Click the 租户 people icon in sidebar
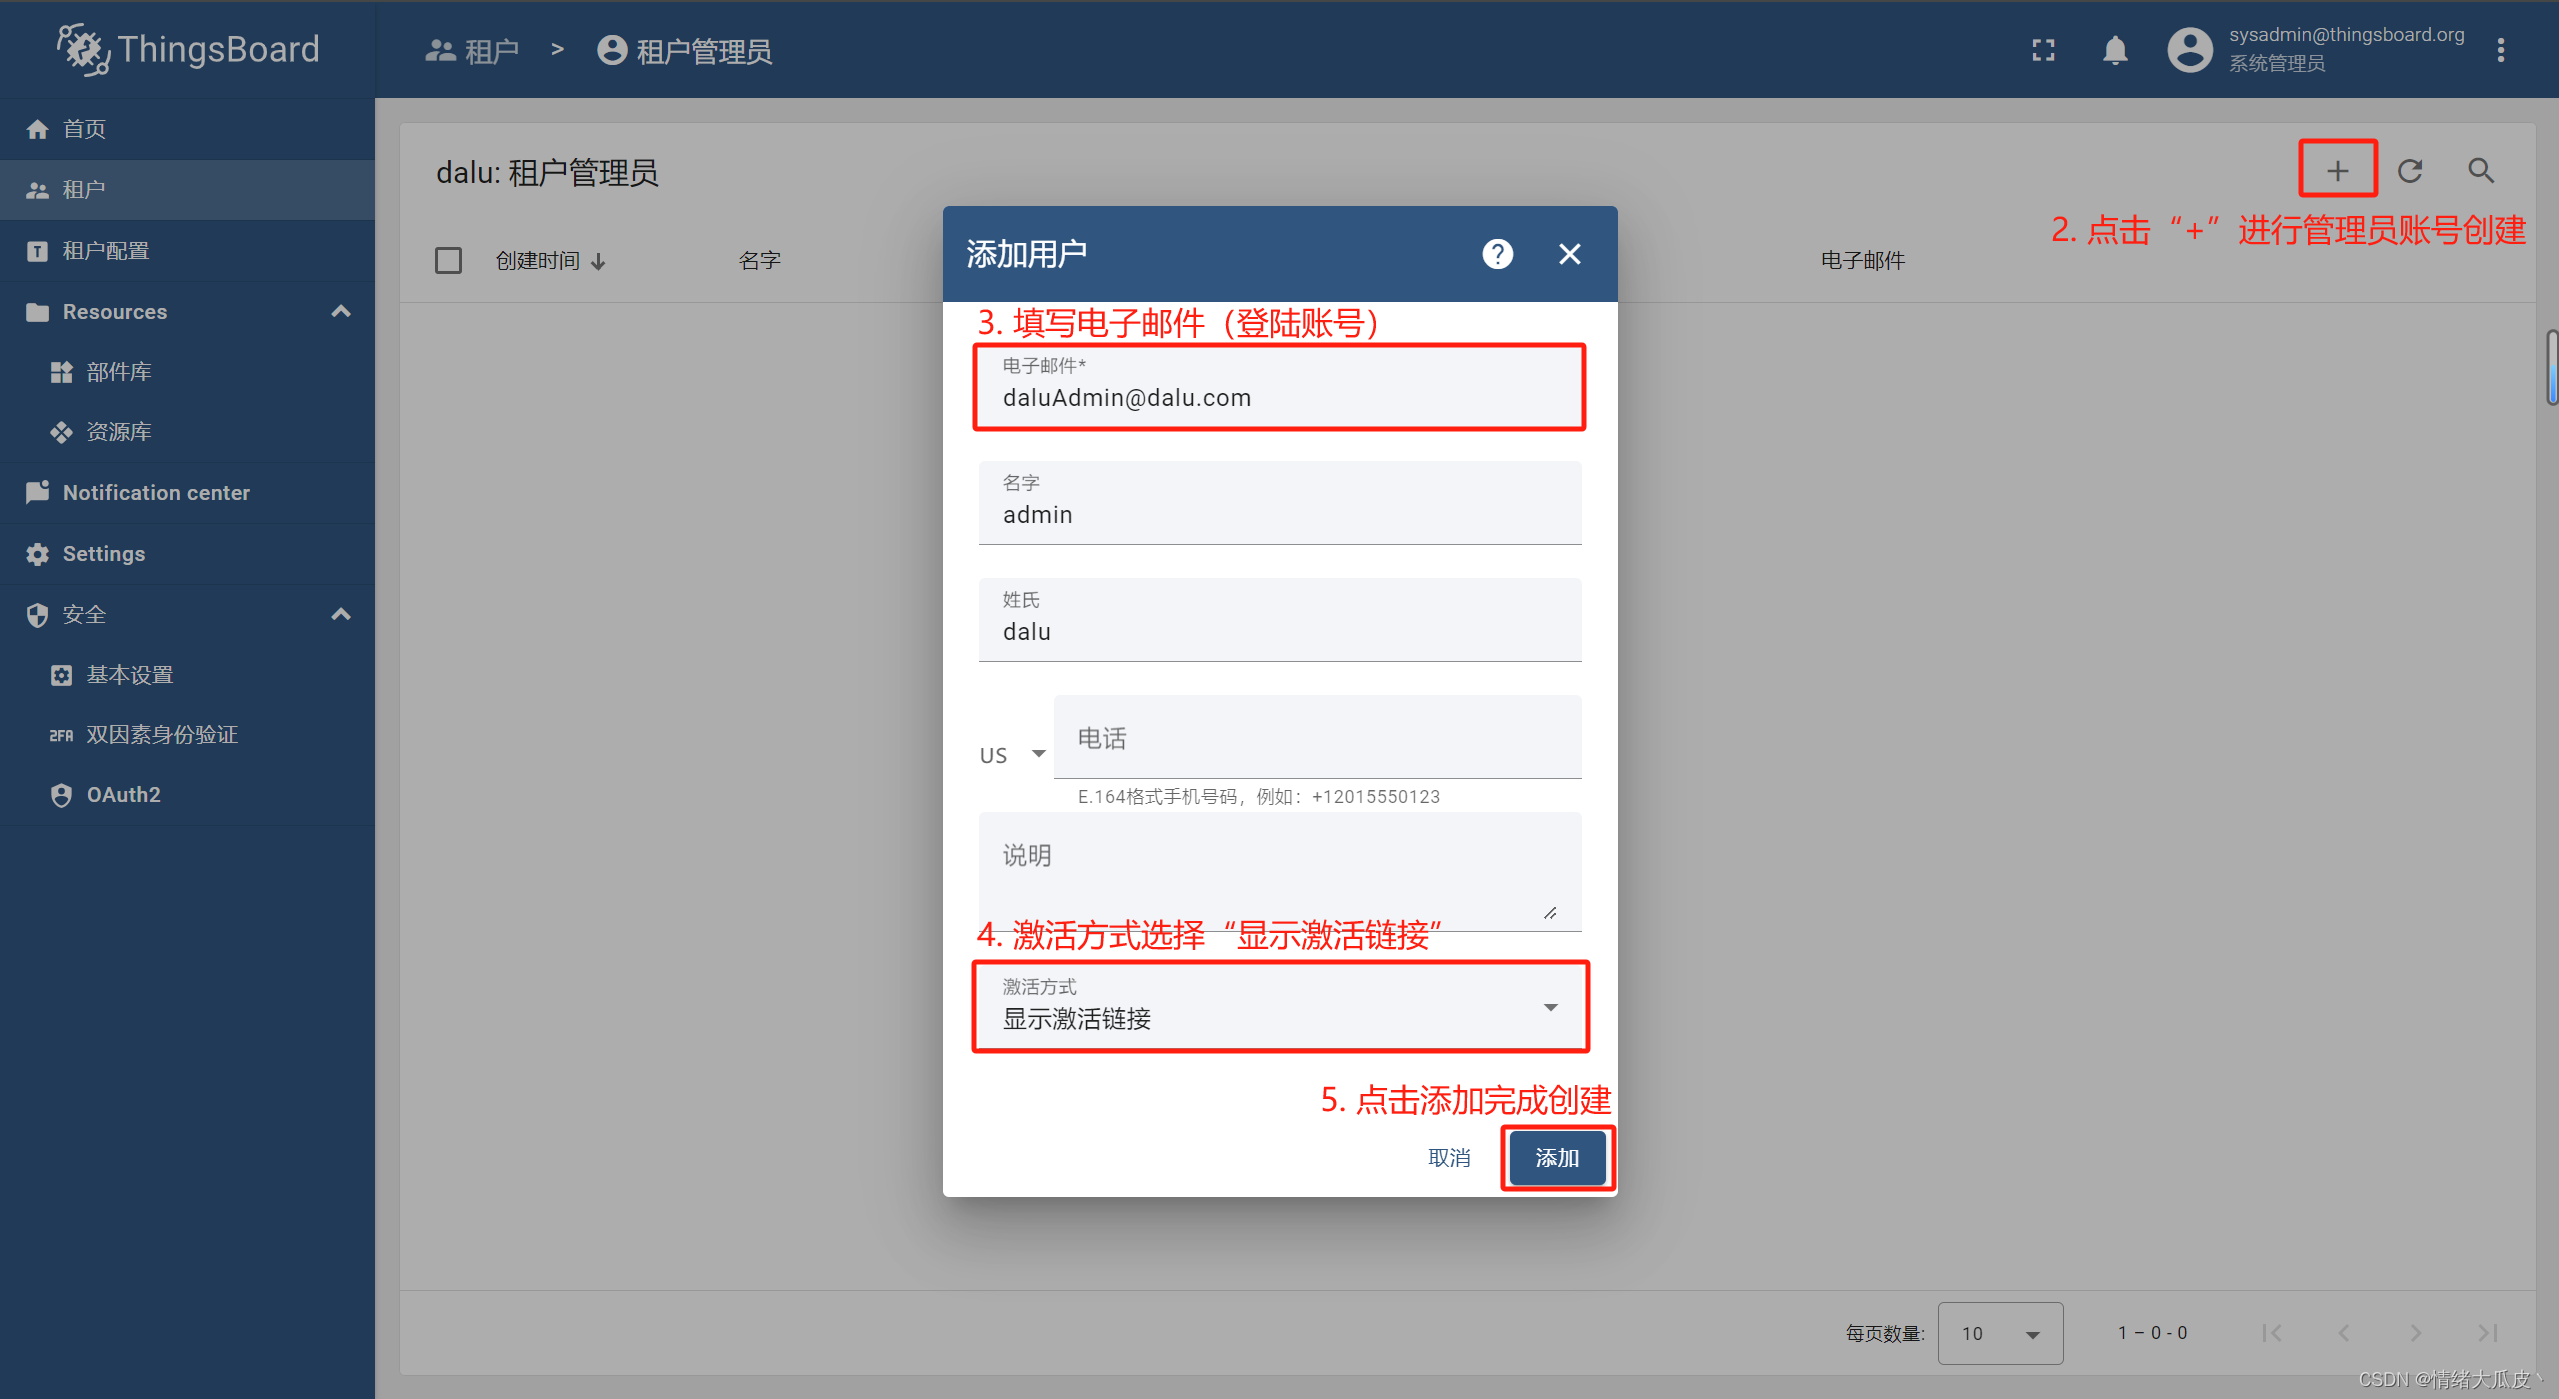 (38, 190)
